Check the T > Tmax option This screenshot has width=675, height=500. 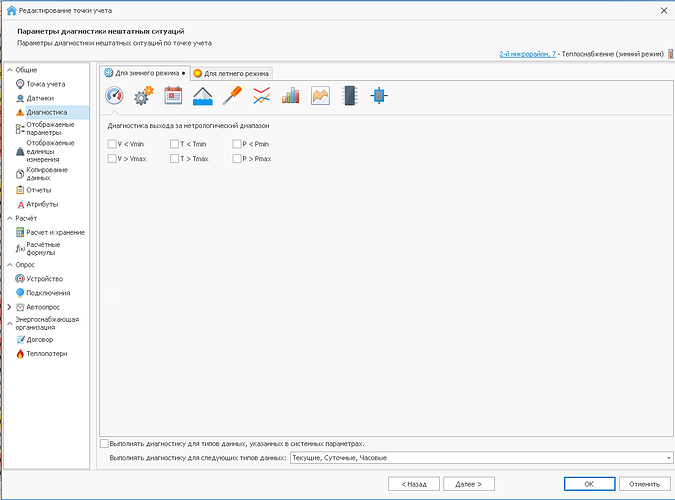pos(175,159)
